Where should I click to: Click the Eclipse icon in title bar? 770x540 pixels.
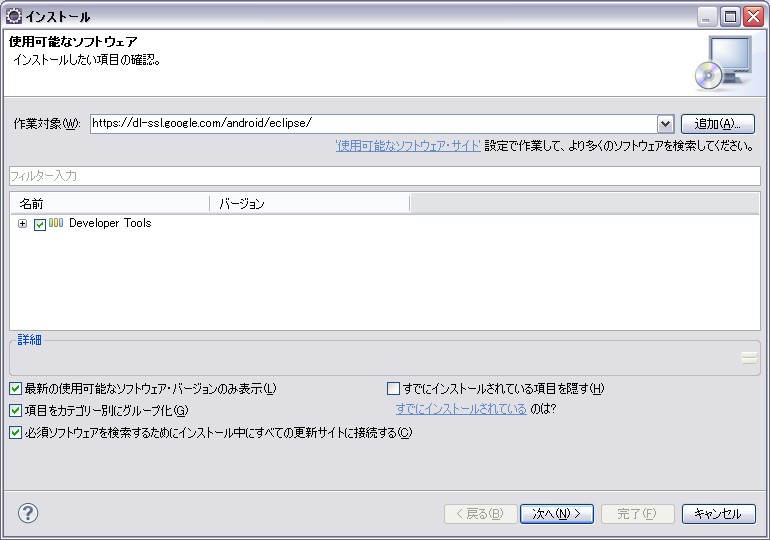point(14,16)
